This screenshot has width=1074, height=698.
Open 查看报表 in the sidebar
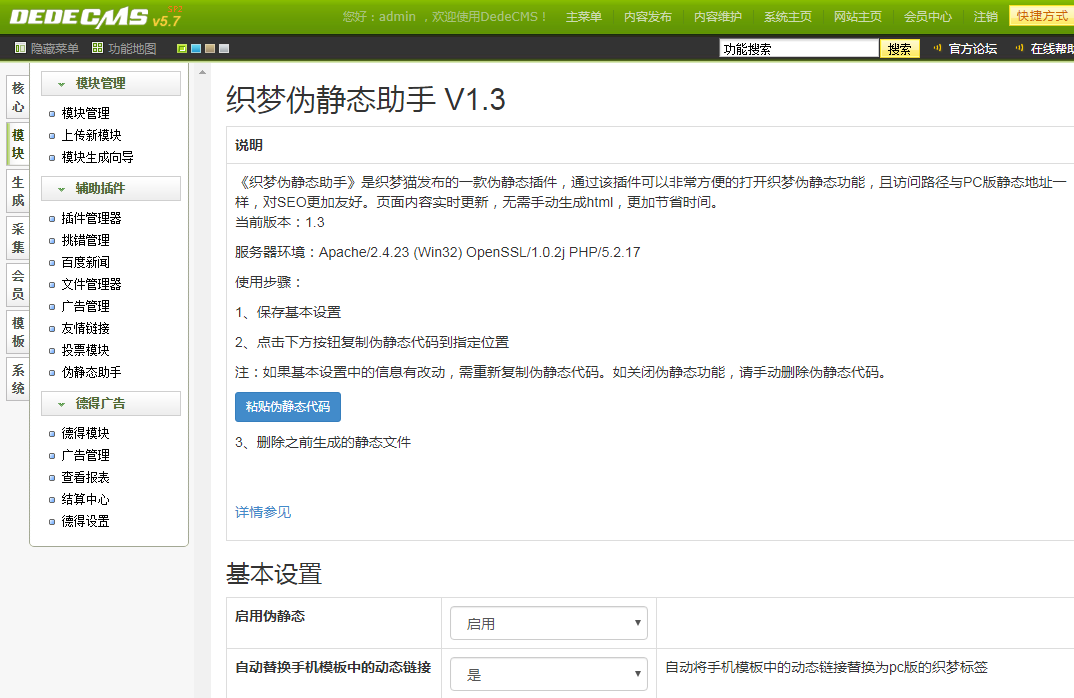(86, 477)
